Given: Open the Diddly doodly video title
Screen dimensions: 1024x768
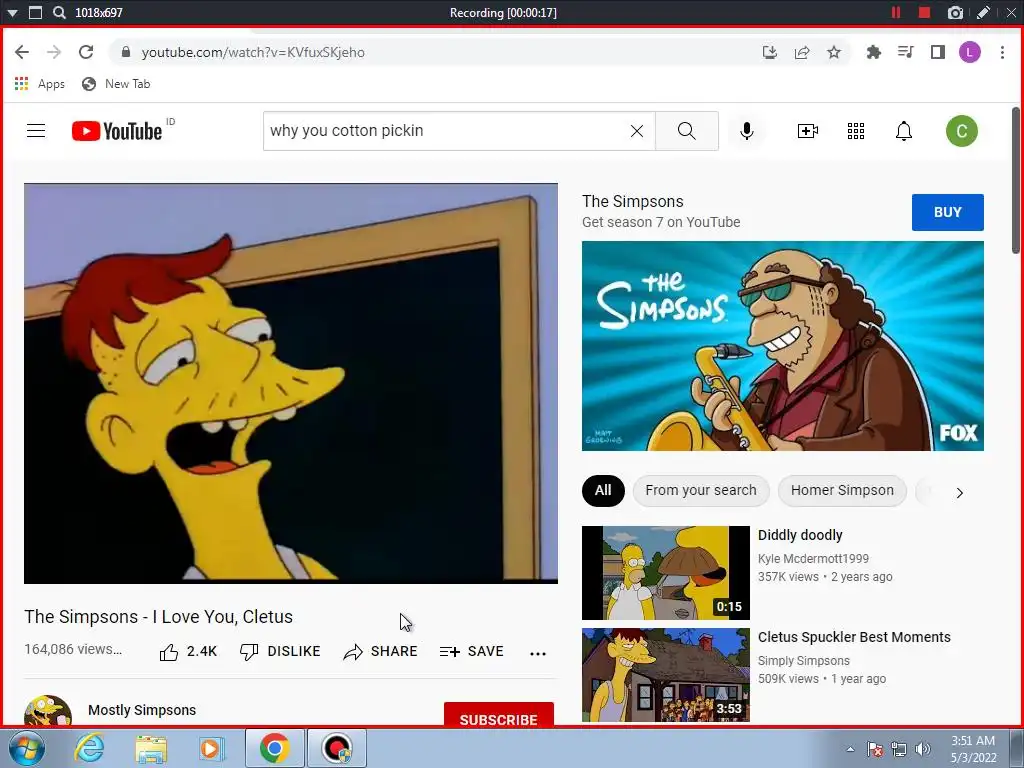Looking at the screenshot, I should pos(799,535).
